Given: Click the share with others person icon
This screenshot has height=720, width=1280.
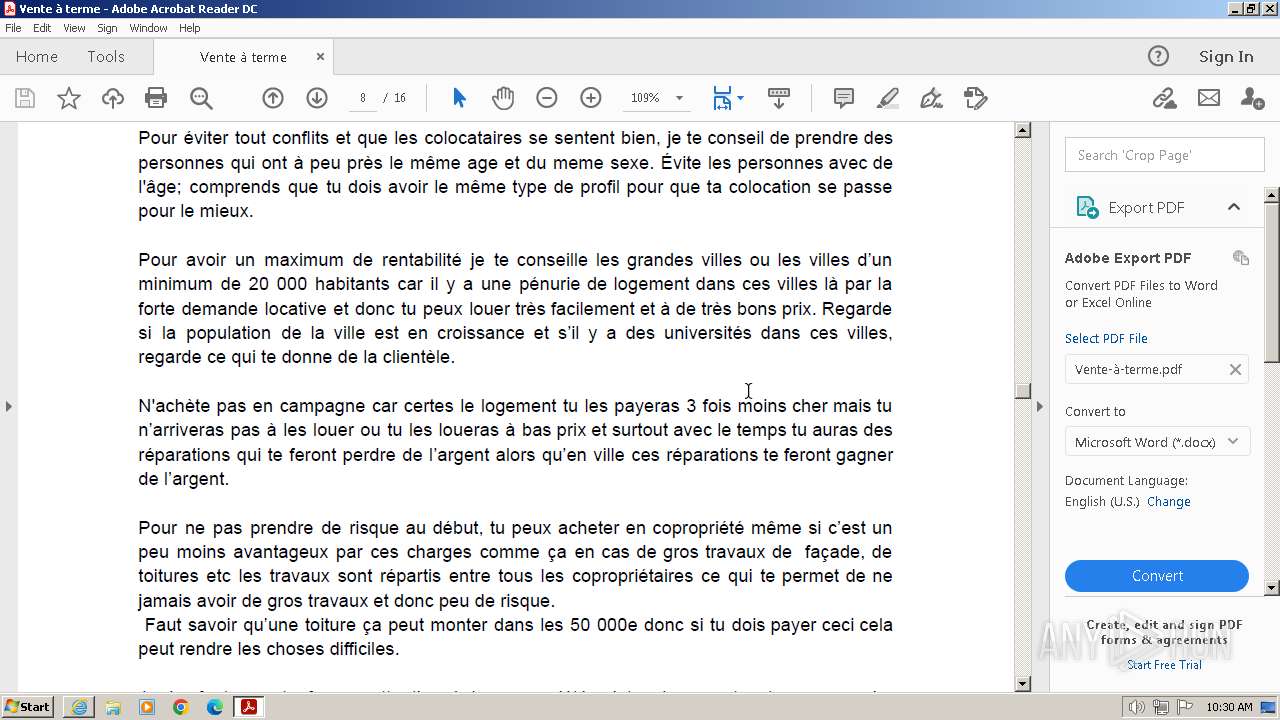Looking at the screenshot, I should [x=1252, y=98].
